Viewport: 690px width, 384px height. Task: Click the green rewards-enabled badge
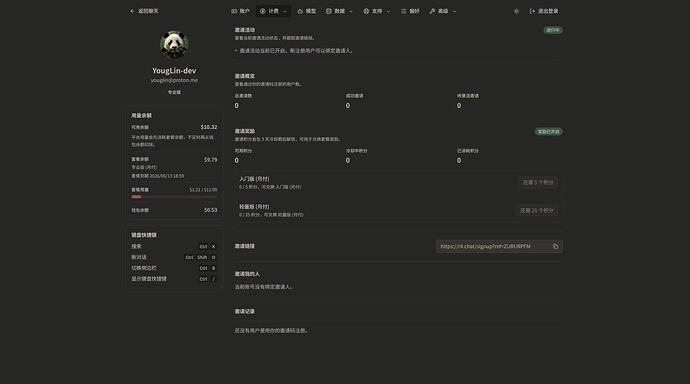[x=548, y=132]
